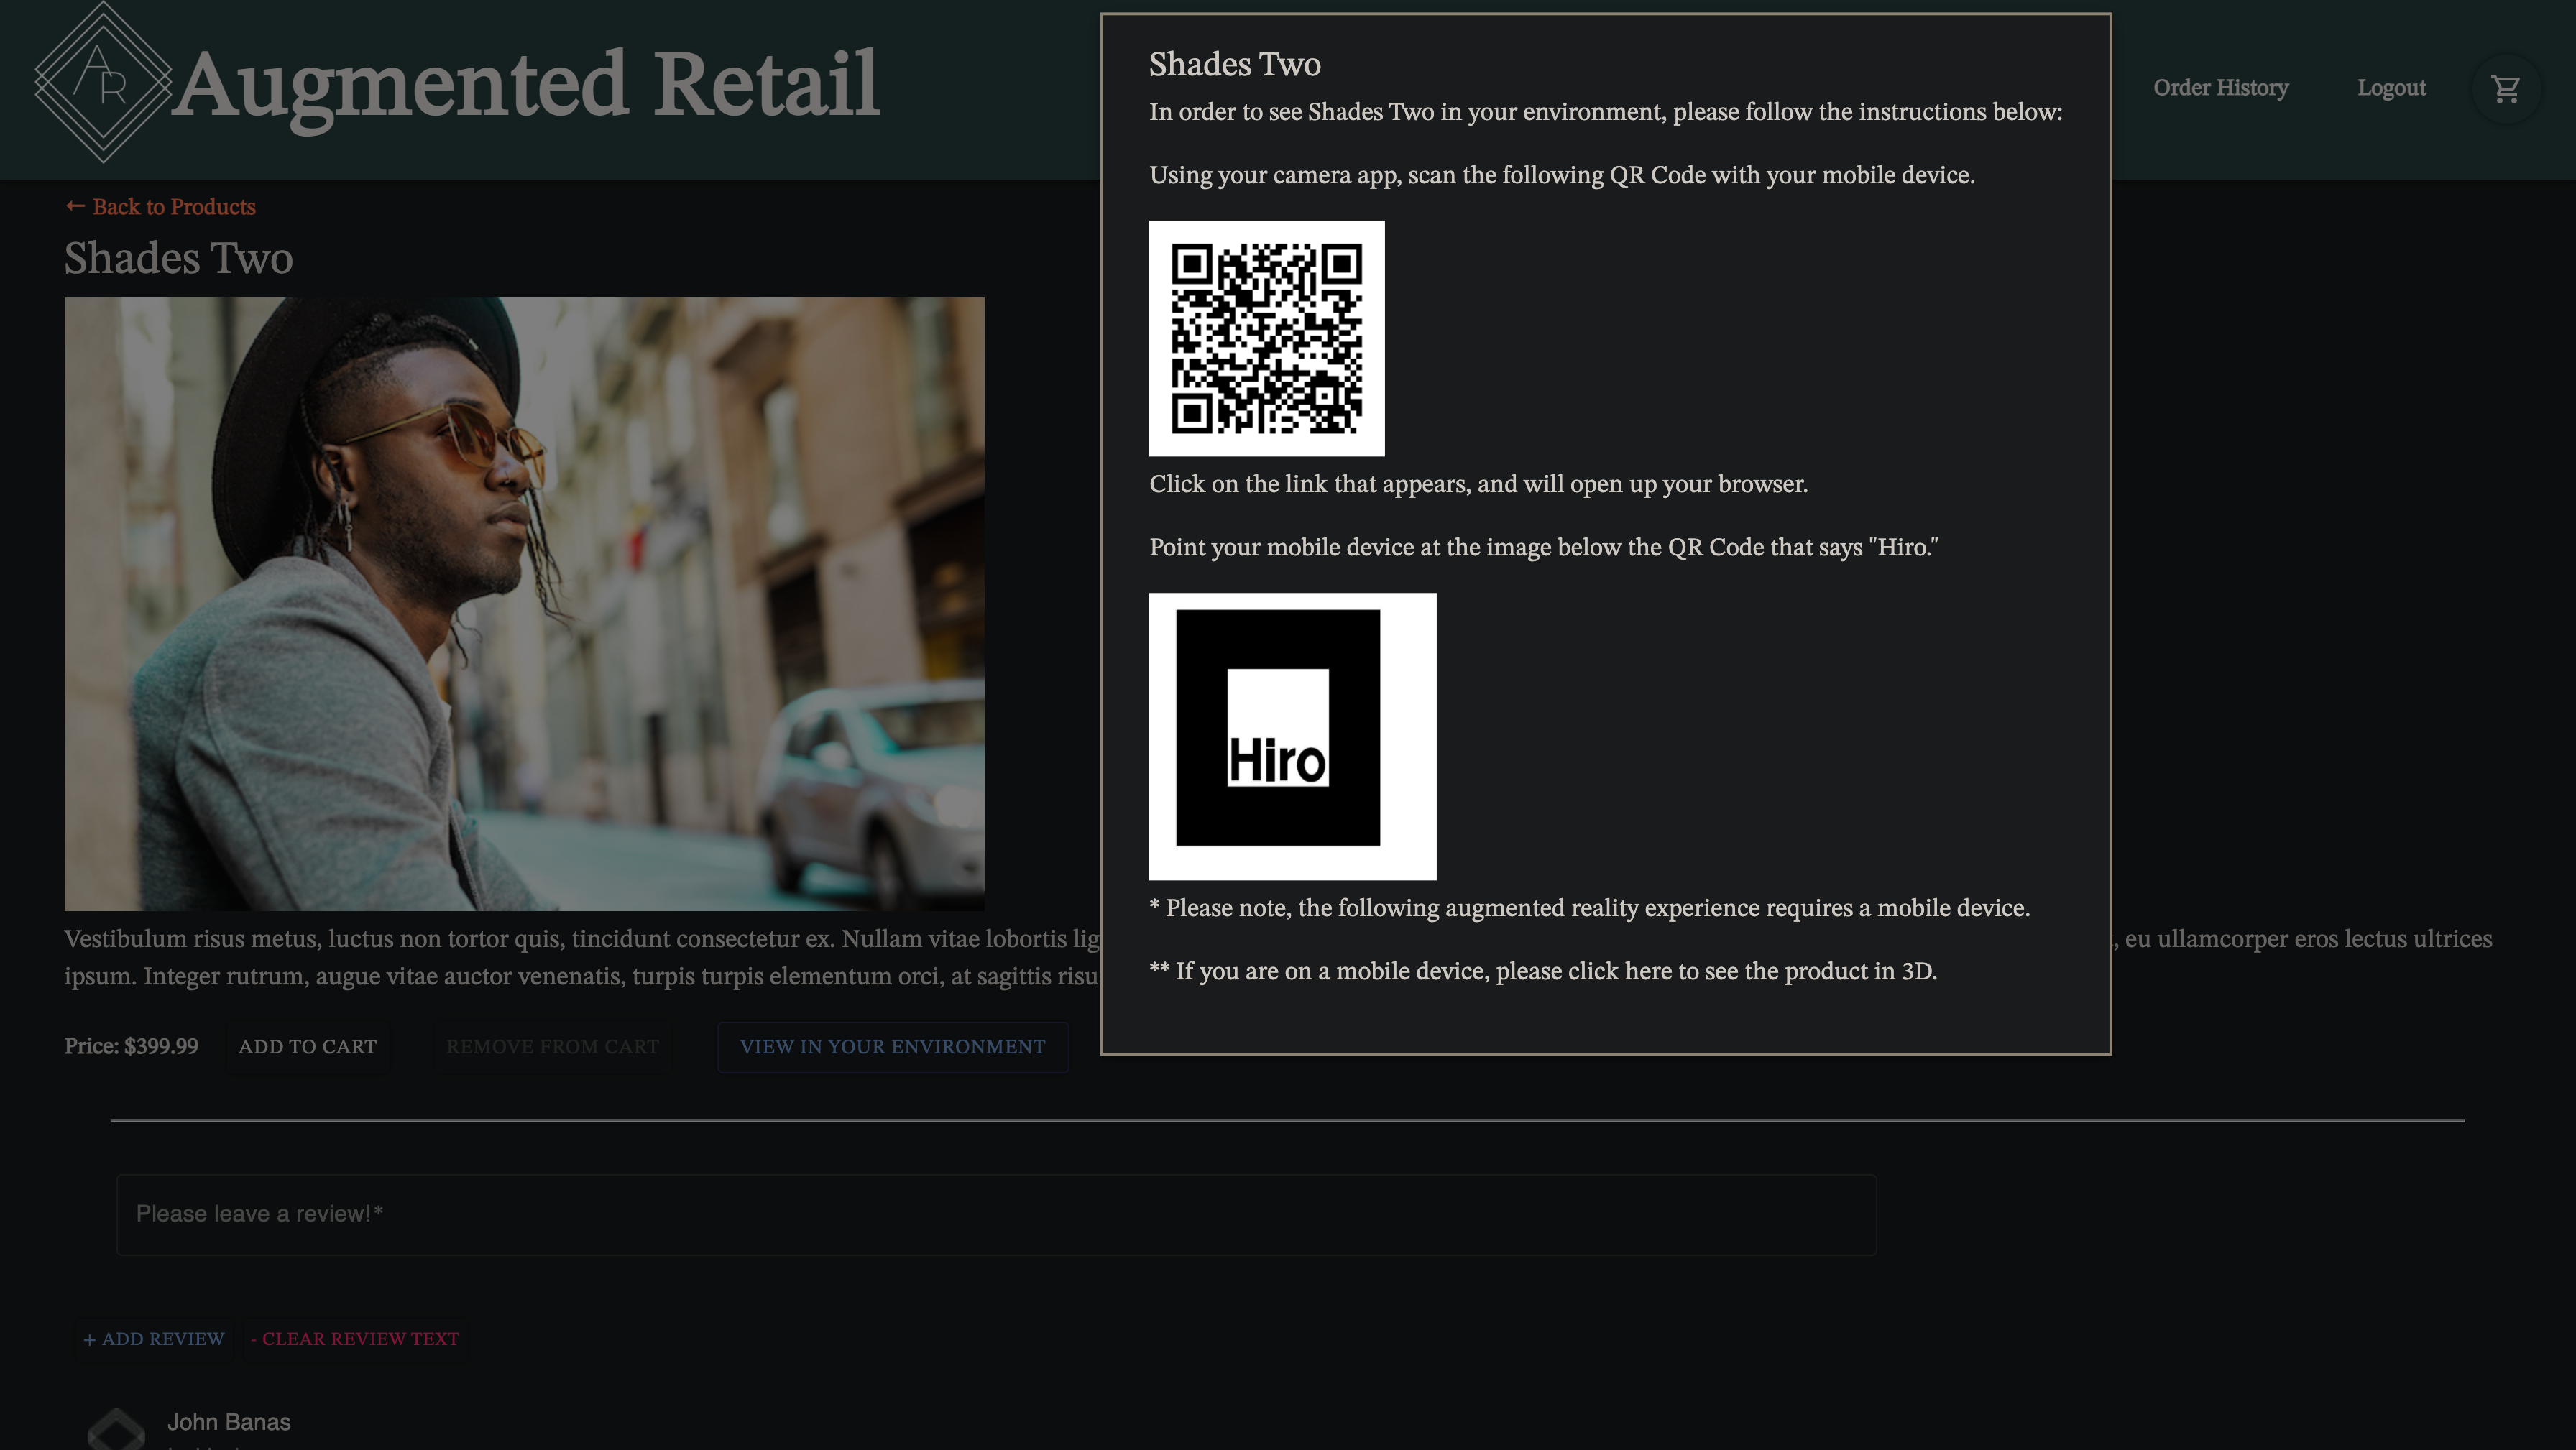Image resolution: width=2576 pixels, height=1450 pixels.
Task: Click the Logout text link
Action: (x=2392, y=87)
